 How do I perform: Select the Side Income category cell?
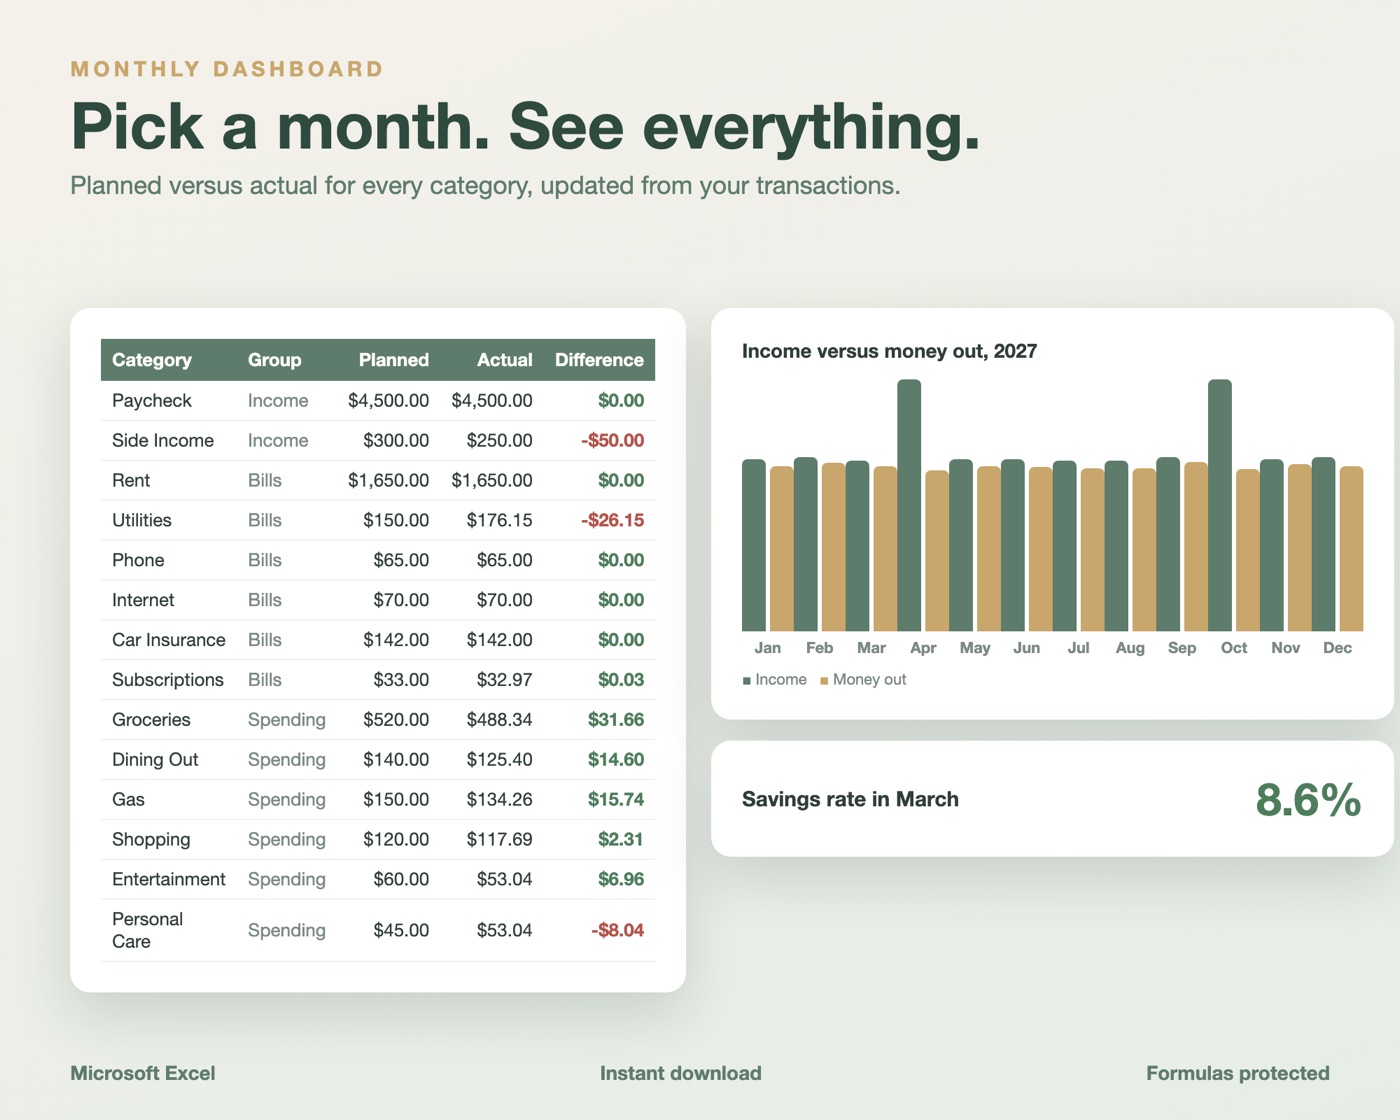163,440
